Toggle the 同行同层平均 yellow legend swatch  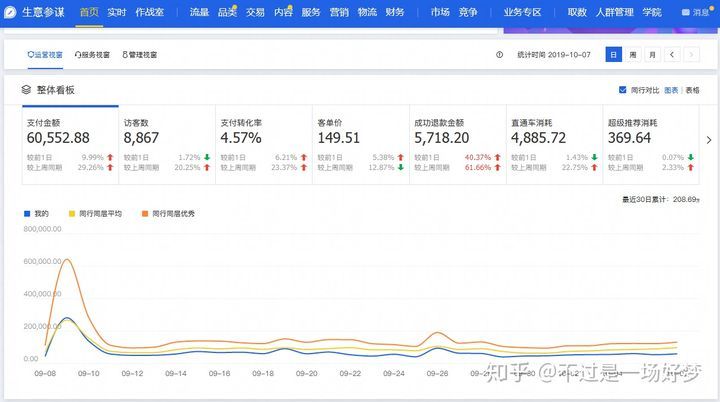point(72,214)
